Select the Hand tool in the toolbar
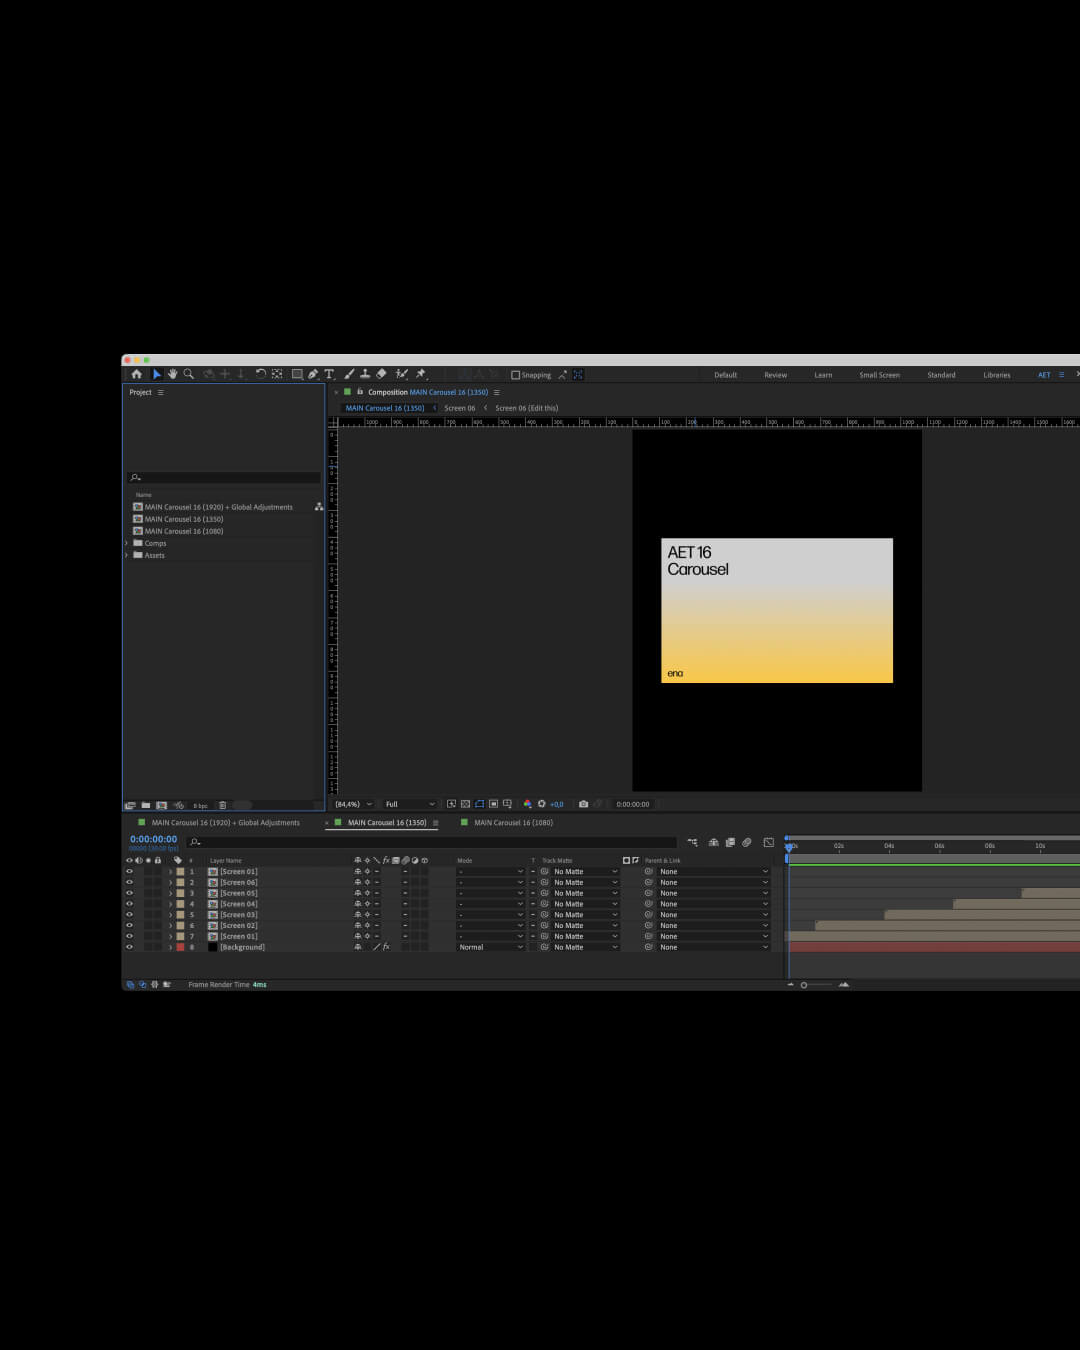 tap(172, 374)
